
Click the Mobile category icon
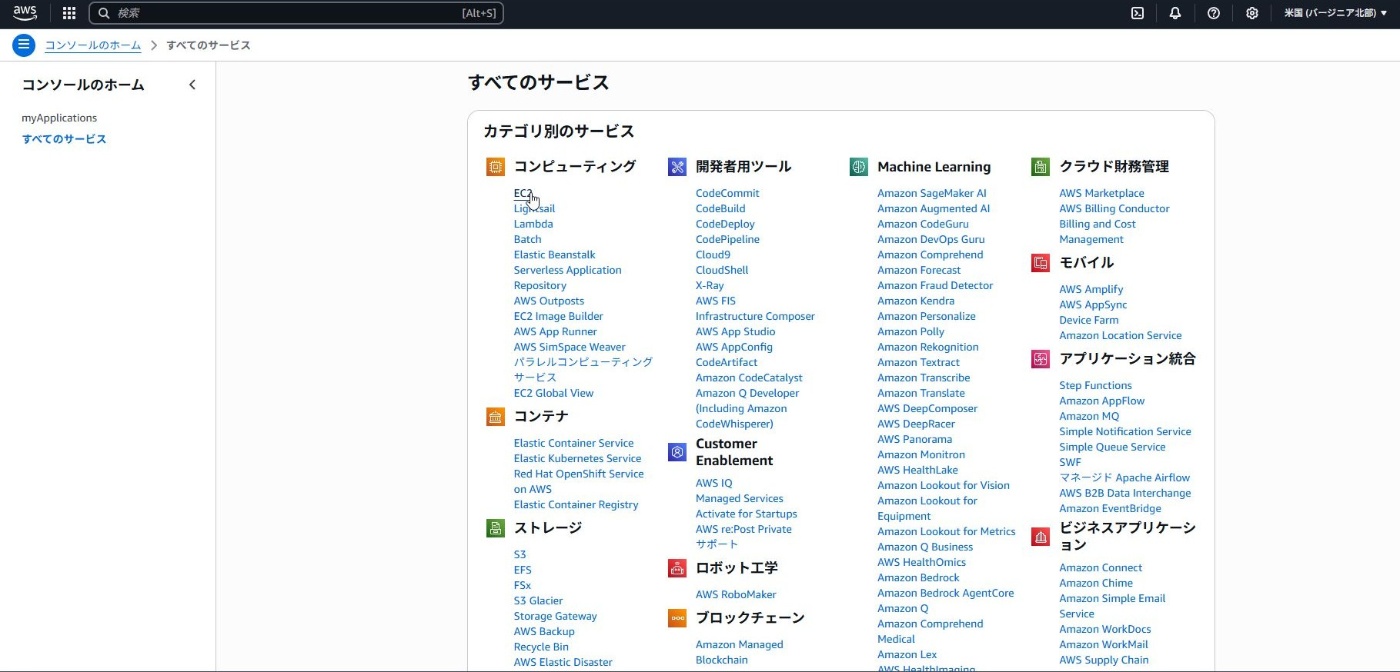(x=1040, y=263)
